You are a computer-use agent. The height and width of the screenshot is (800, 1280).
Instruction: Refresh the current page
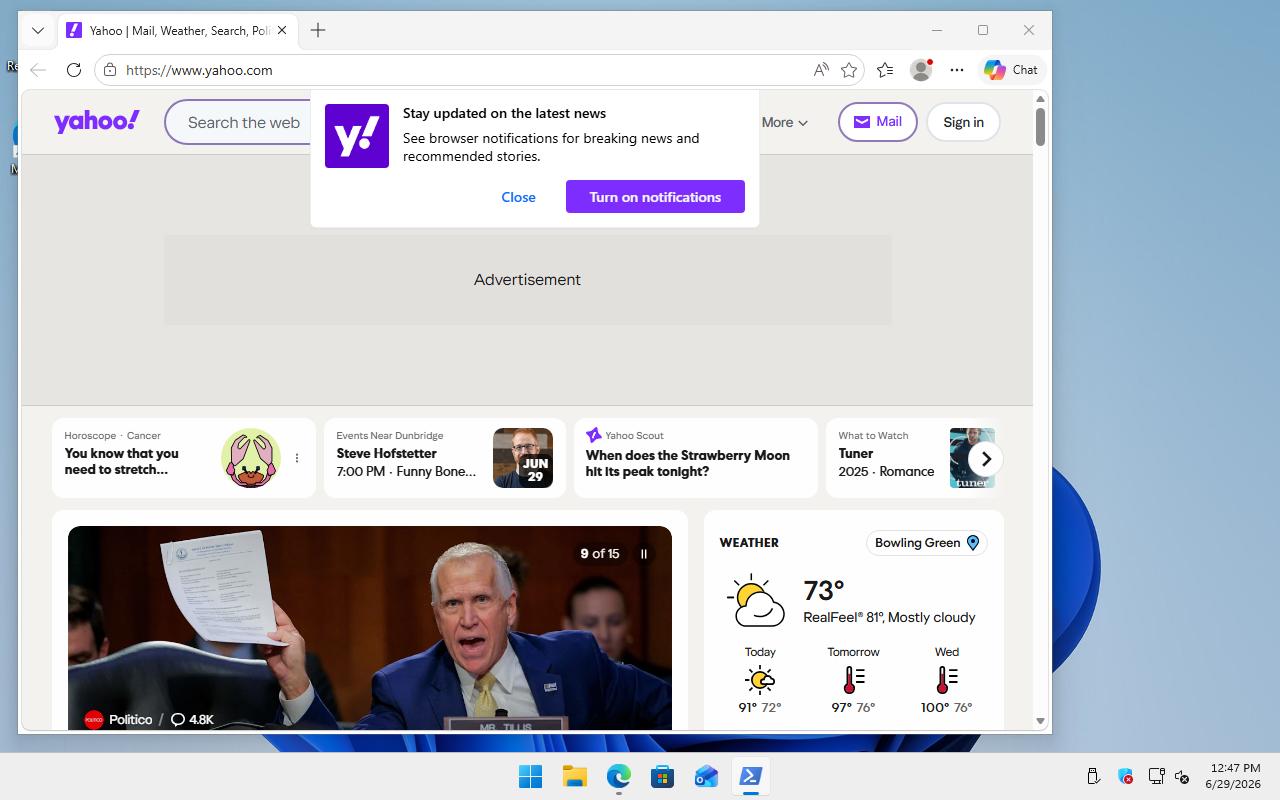[74, 70]
